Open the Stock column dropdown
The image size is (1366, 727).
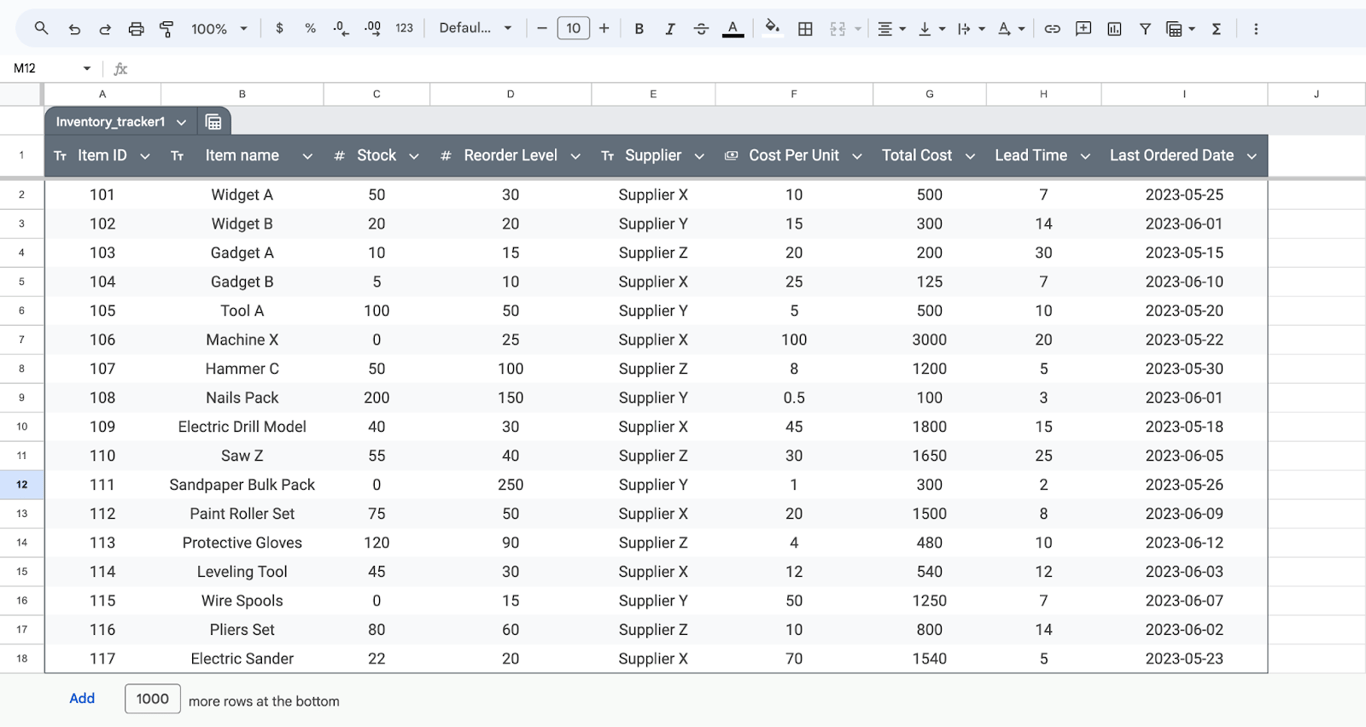(x=414, y=156)
